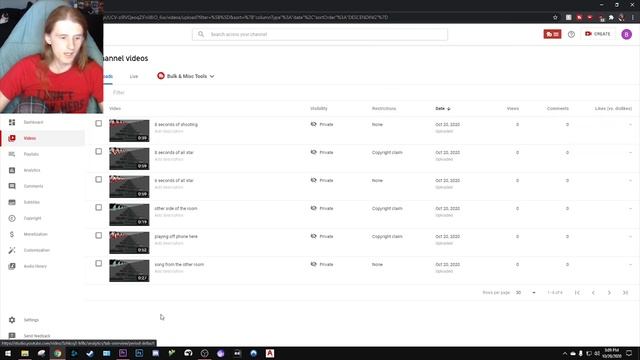Open File Explorer from the taskbar
Image resolution: width=640 pixels, height=360 pixels.
(25, 353)
